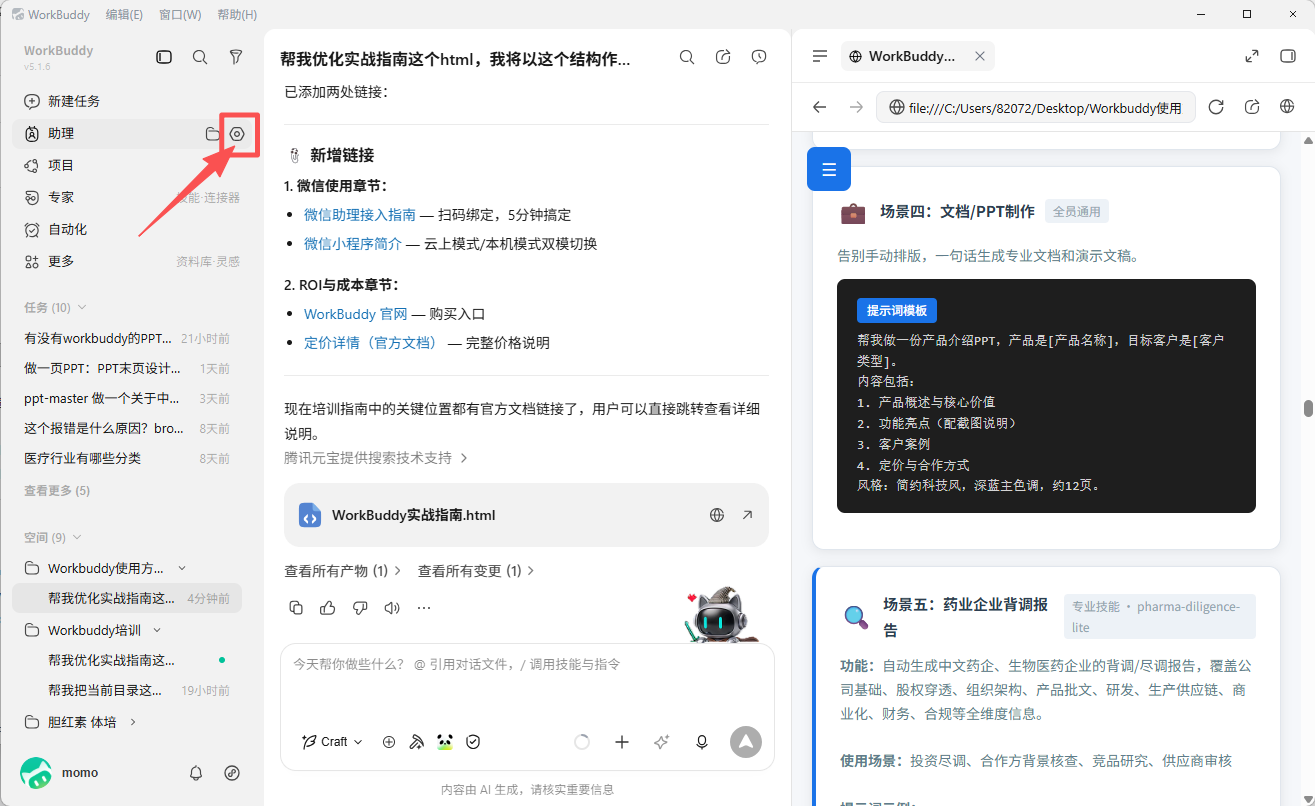Open the 定价详情（官方文档） link
The image size is (1315, 806).
(372, 342)
